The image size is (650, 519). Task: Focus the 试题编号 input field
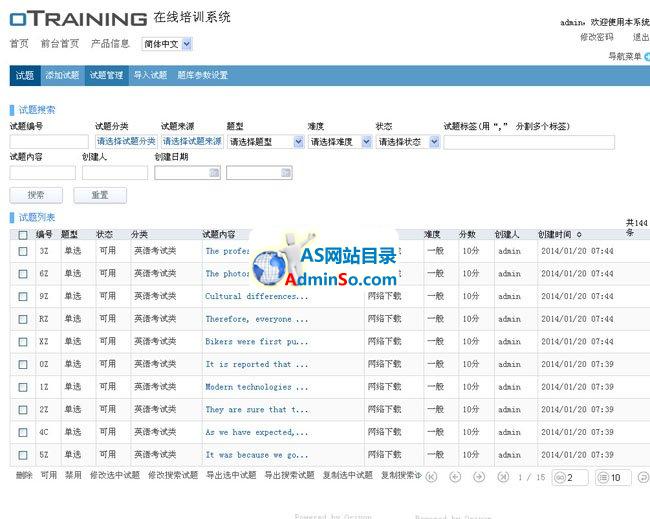(49, 142)
